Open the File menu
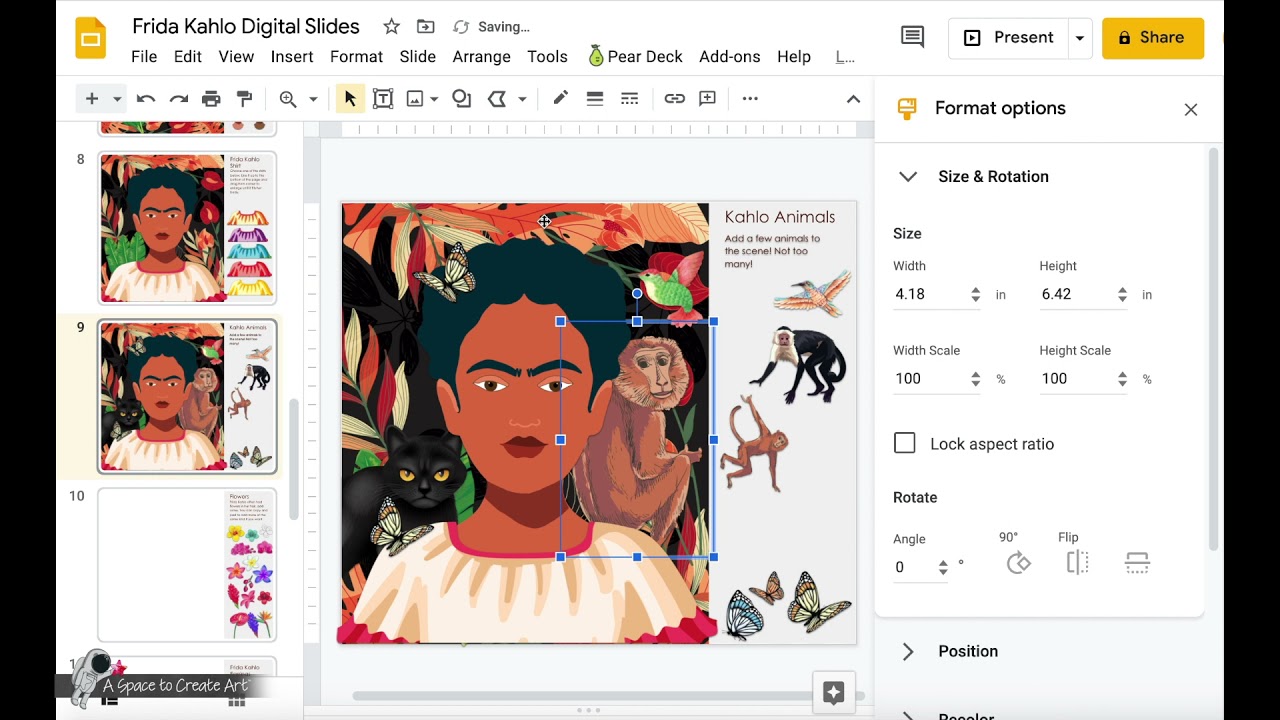1280x720 pixels. tap(144, 57)
